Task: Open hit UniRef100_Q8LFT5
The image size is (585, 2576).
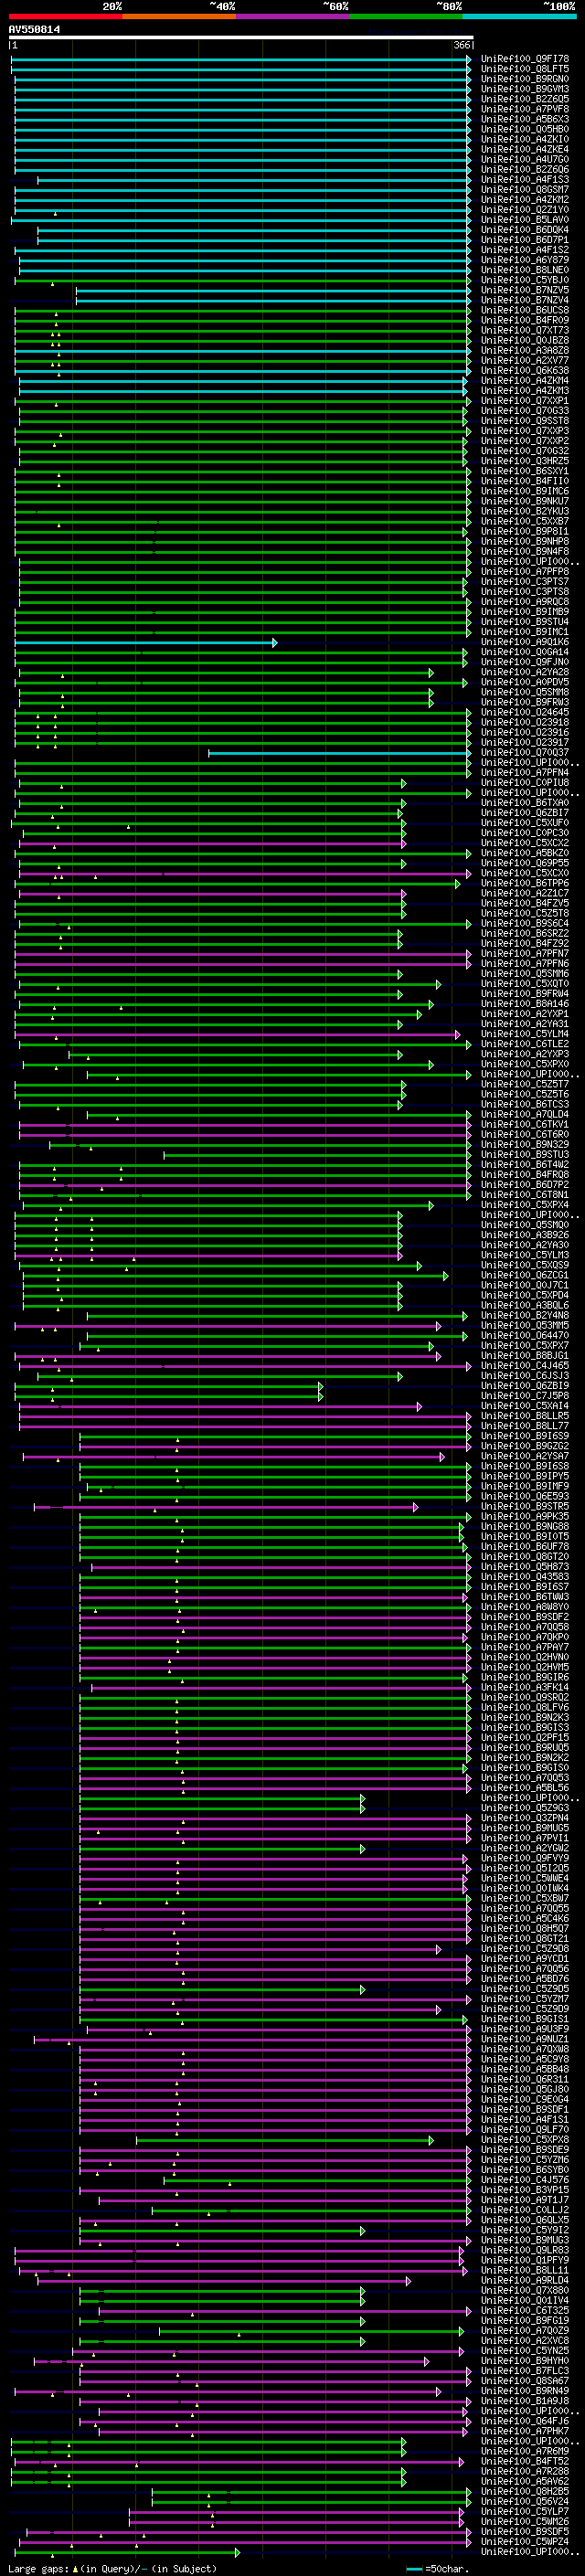Action: coord(525,69)
